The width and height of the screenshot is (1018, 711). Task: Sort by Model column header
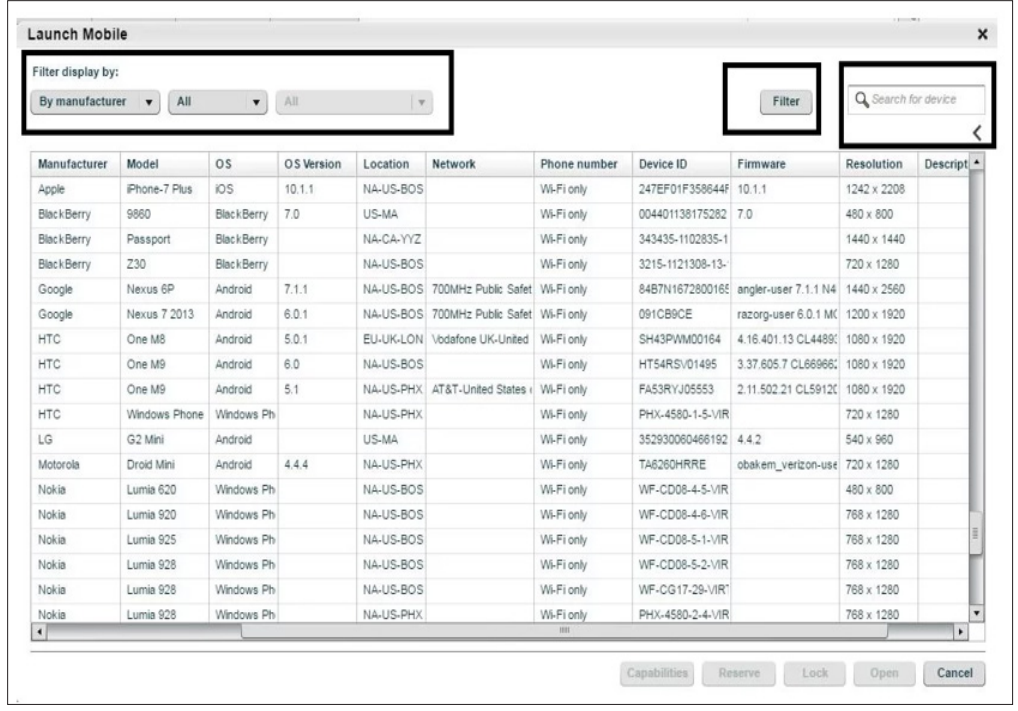pos(164,164)
